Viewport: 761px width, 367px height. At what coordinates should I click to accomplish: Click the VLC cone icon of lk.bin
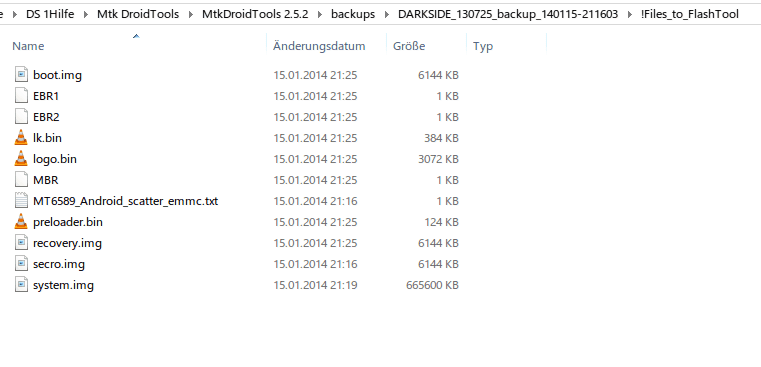coord(21,138)
